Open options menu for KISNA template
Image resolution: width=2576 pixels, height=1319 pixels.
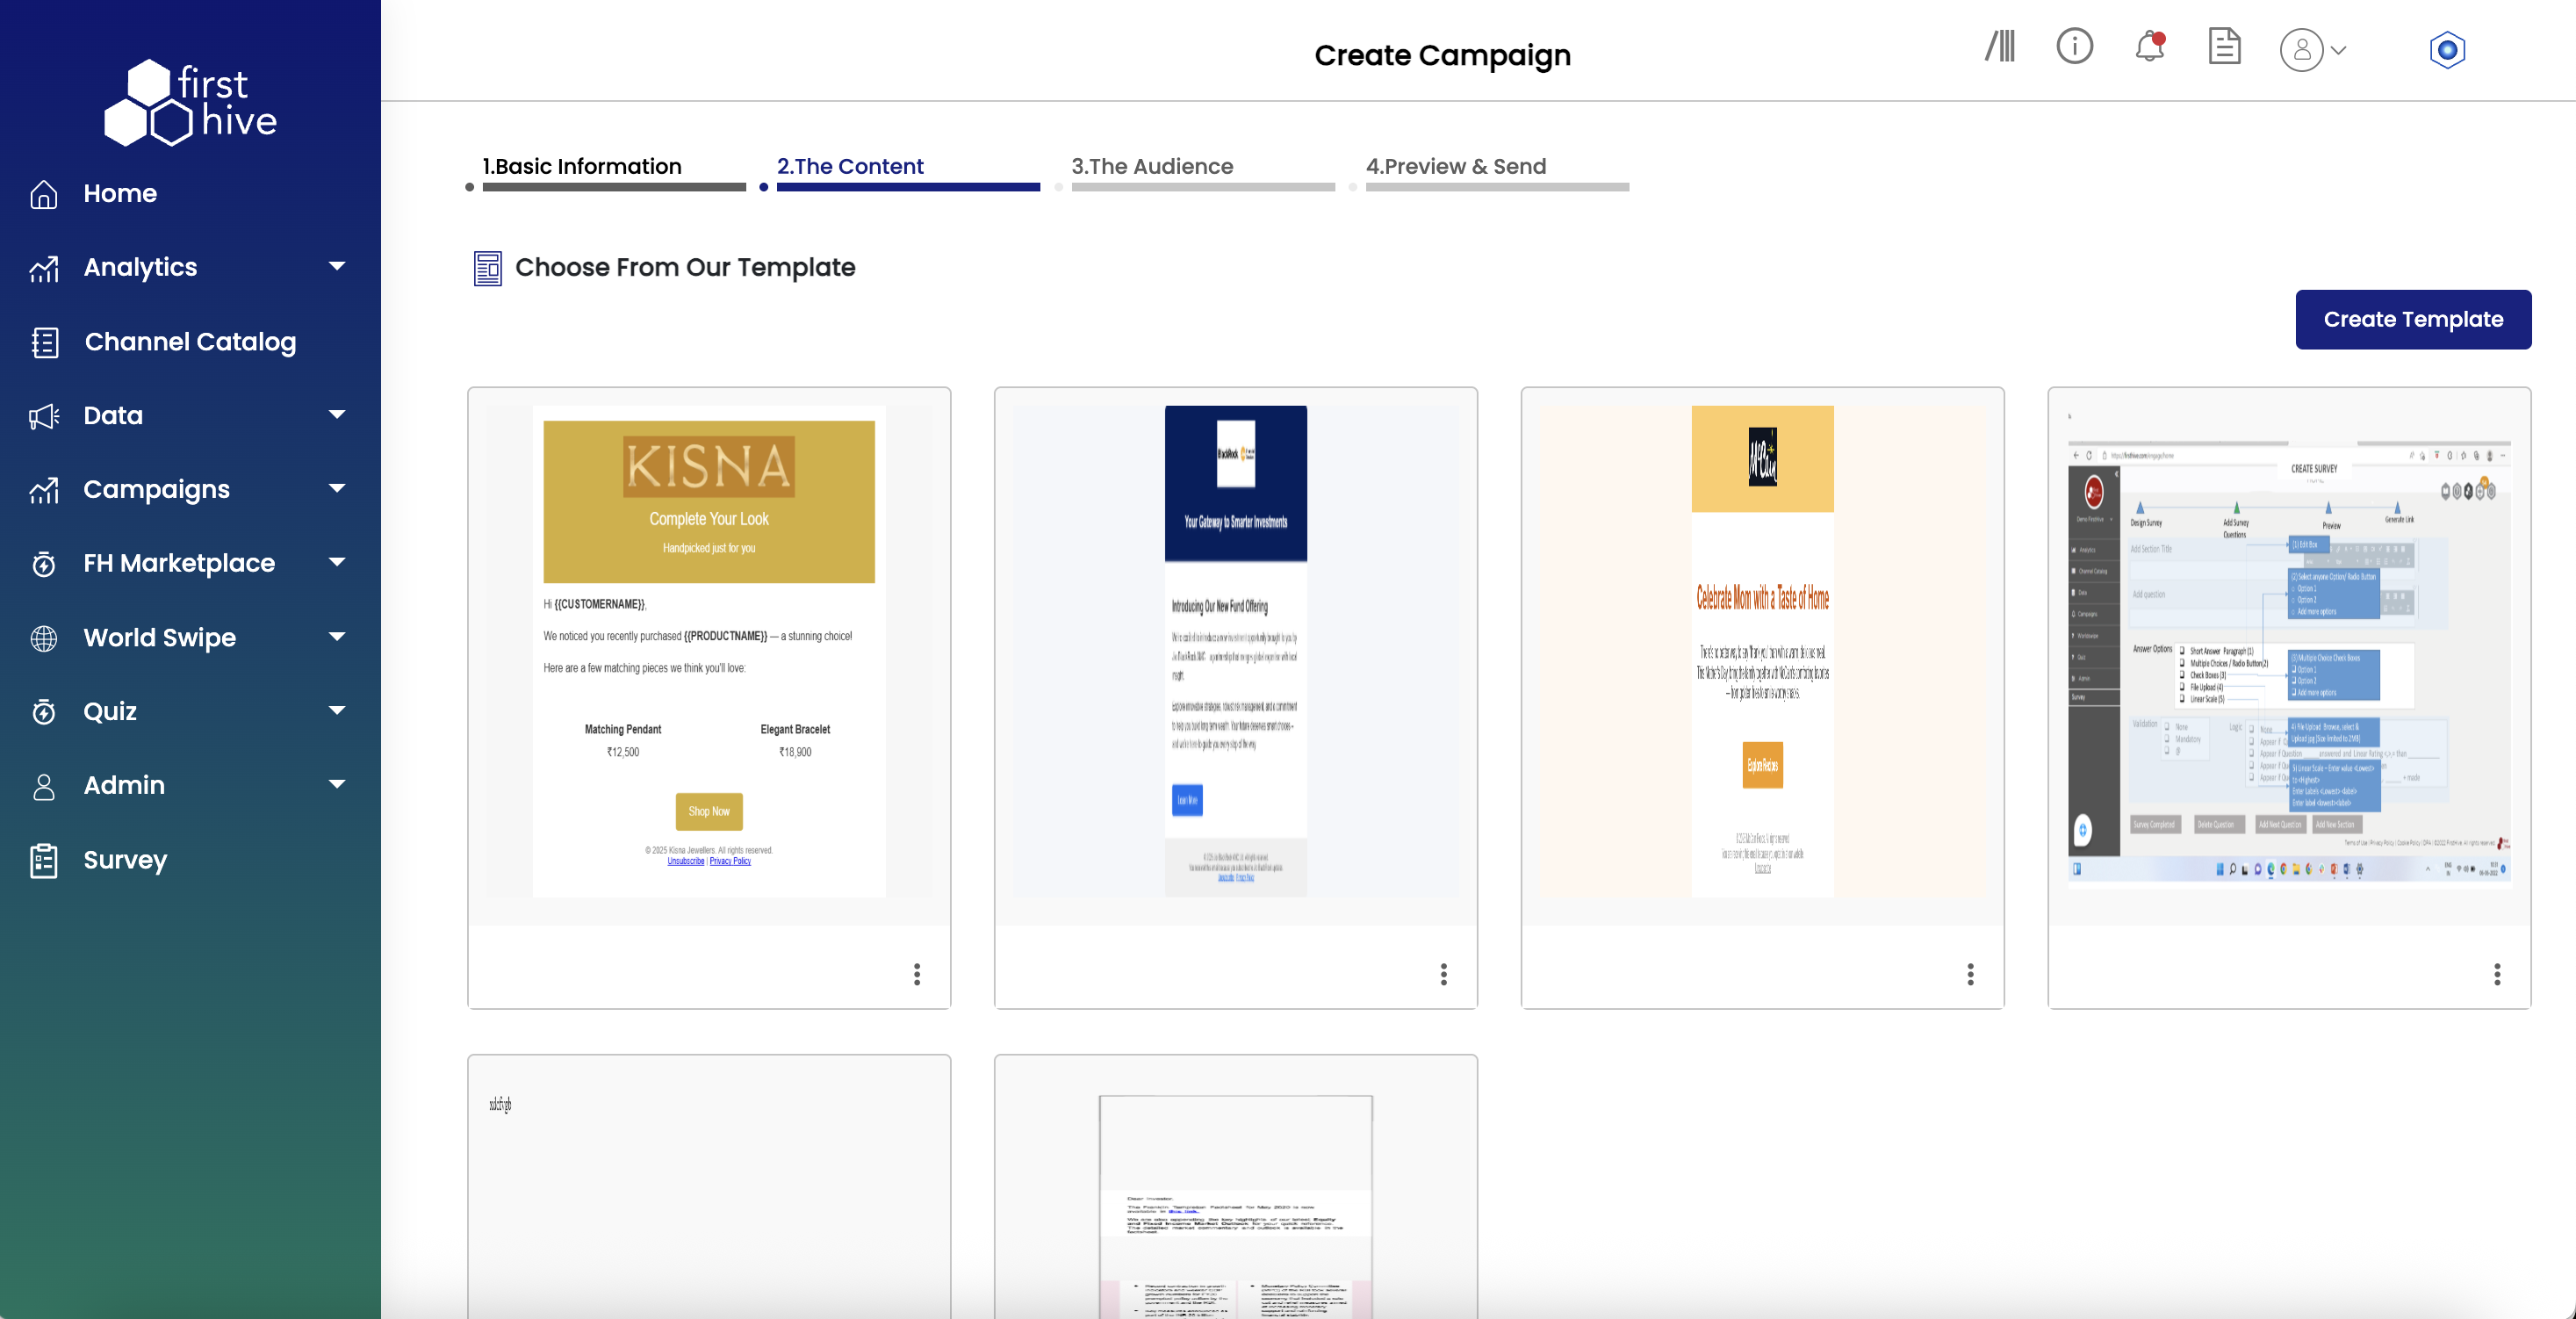pos(917,974)
